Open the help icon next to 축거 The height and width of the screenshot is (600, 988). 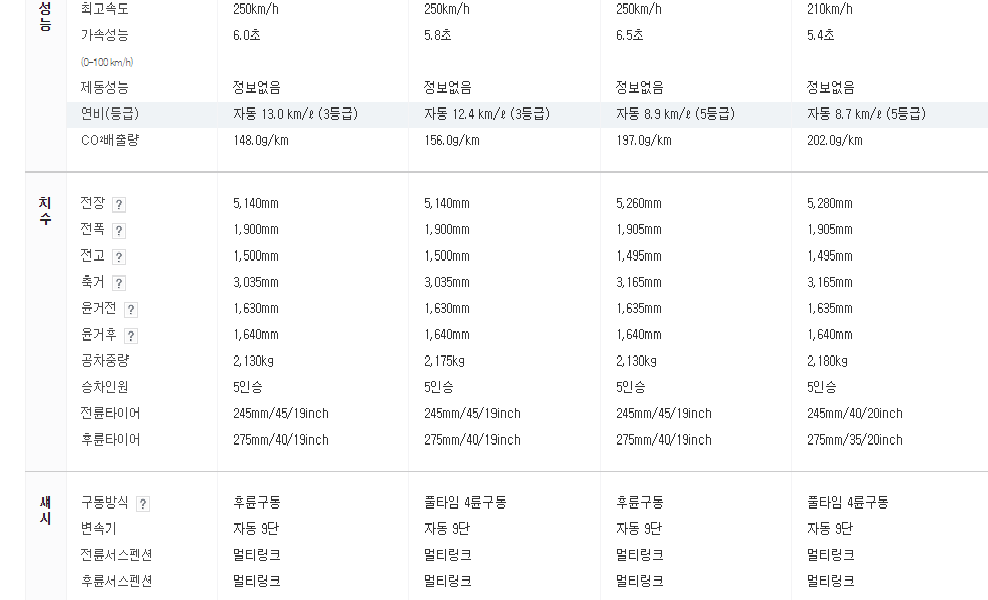(x=118, y=284)
